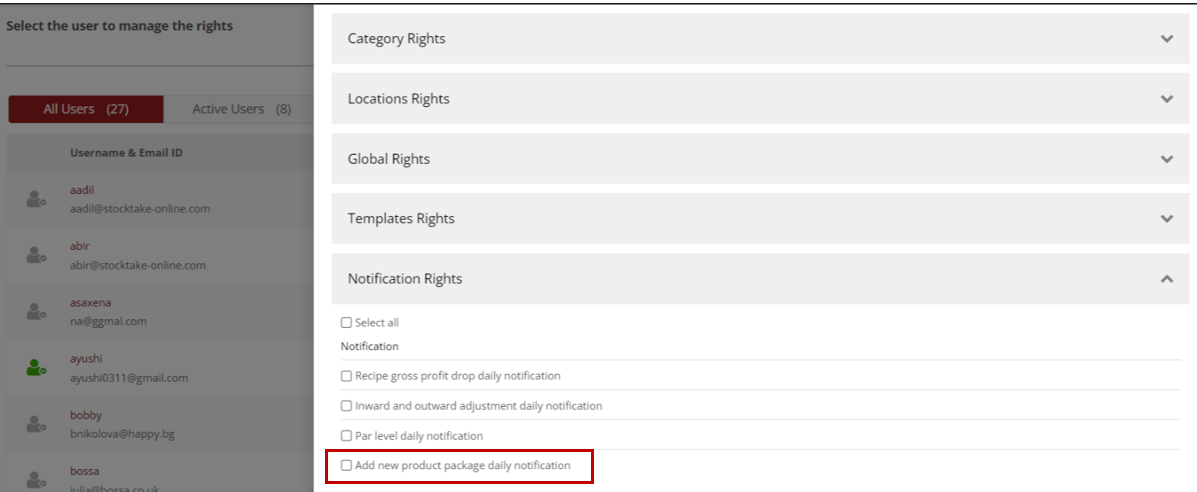Click the user icon beside aadil
1197x492 pixels.
pyautogui.click(x=36, y=200)
